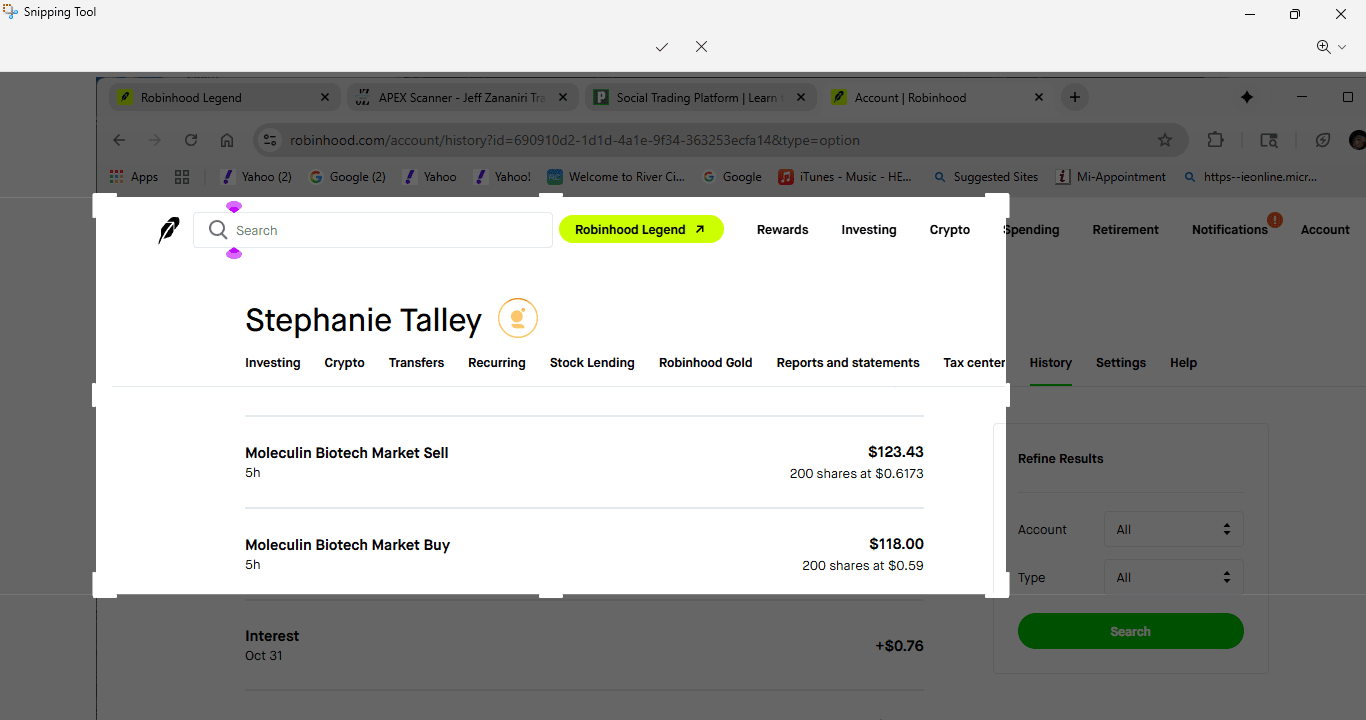
Task: Open the Apps bookmarks shortcut
Action: (134, 177)
